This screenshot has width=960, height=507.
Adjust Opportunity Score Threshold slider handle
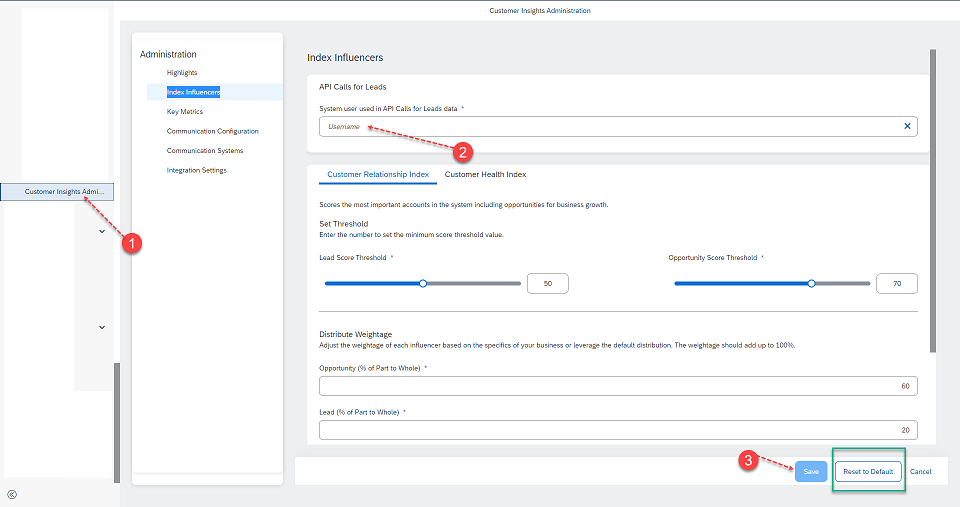(811, 284)
